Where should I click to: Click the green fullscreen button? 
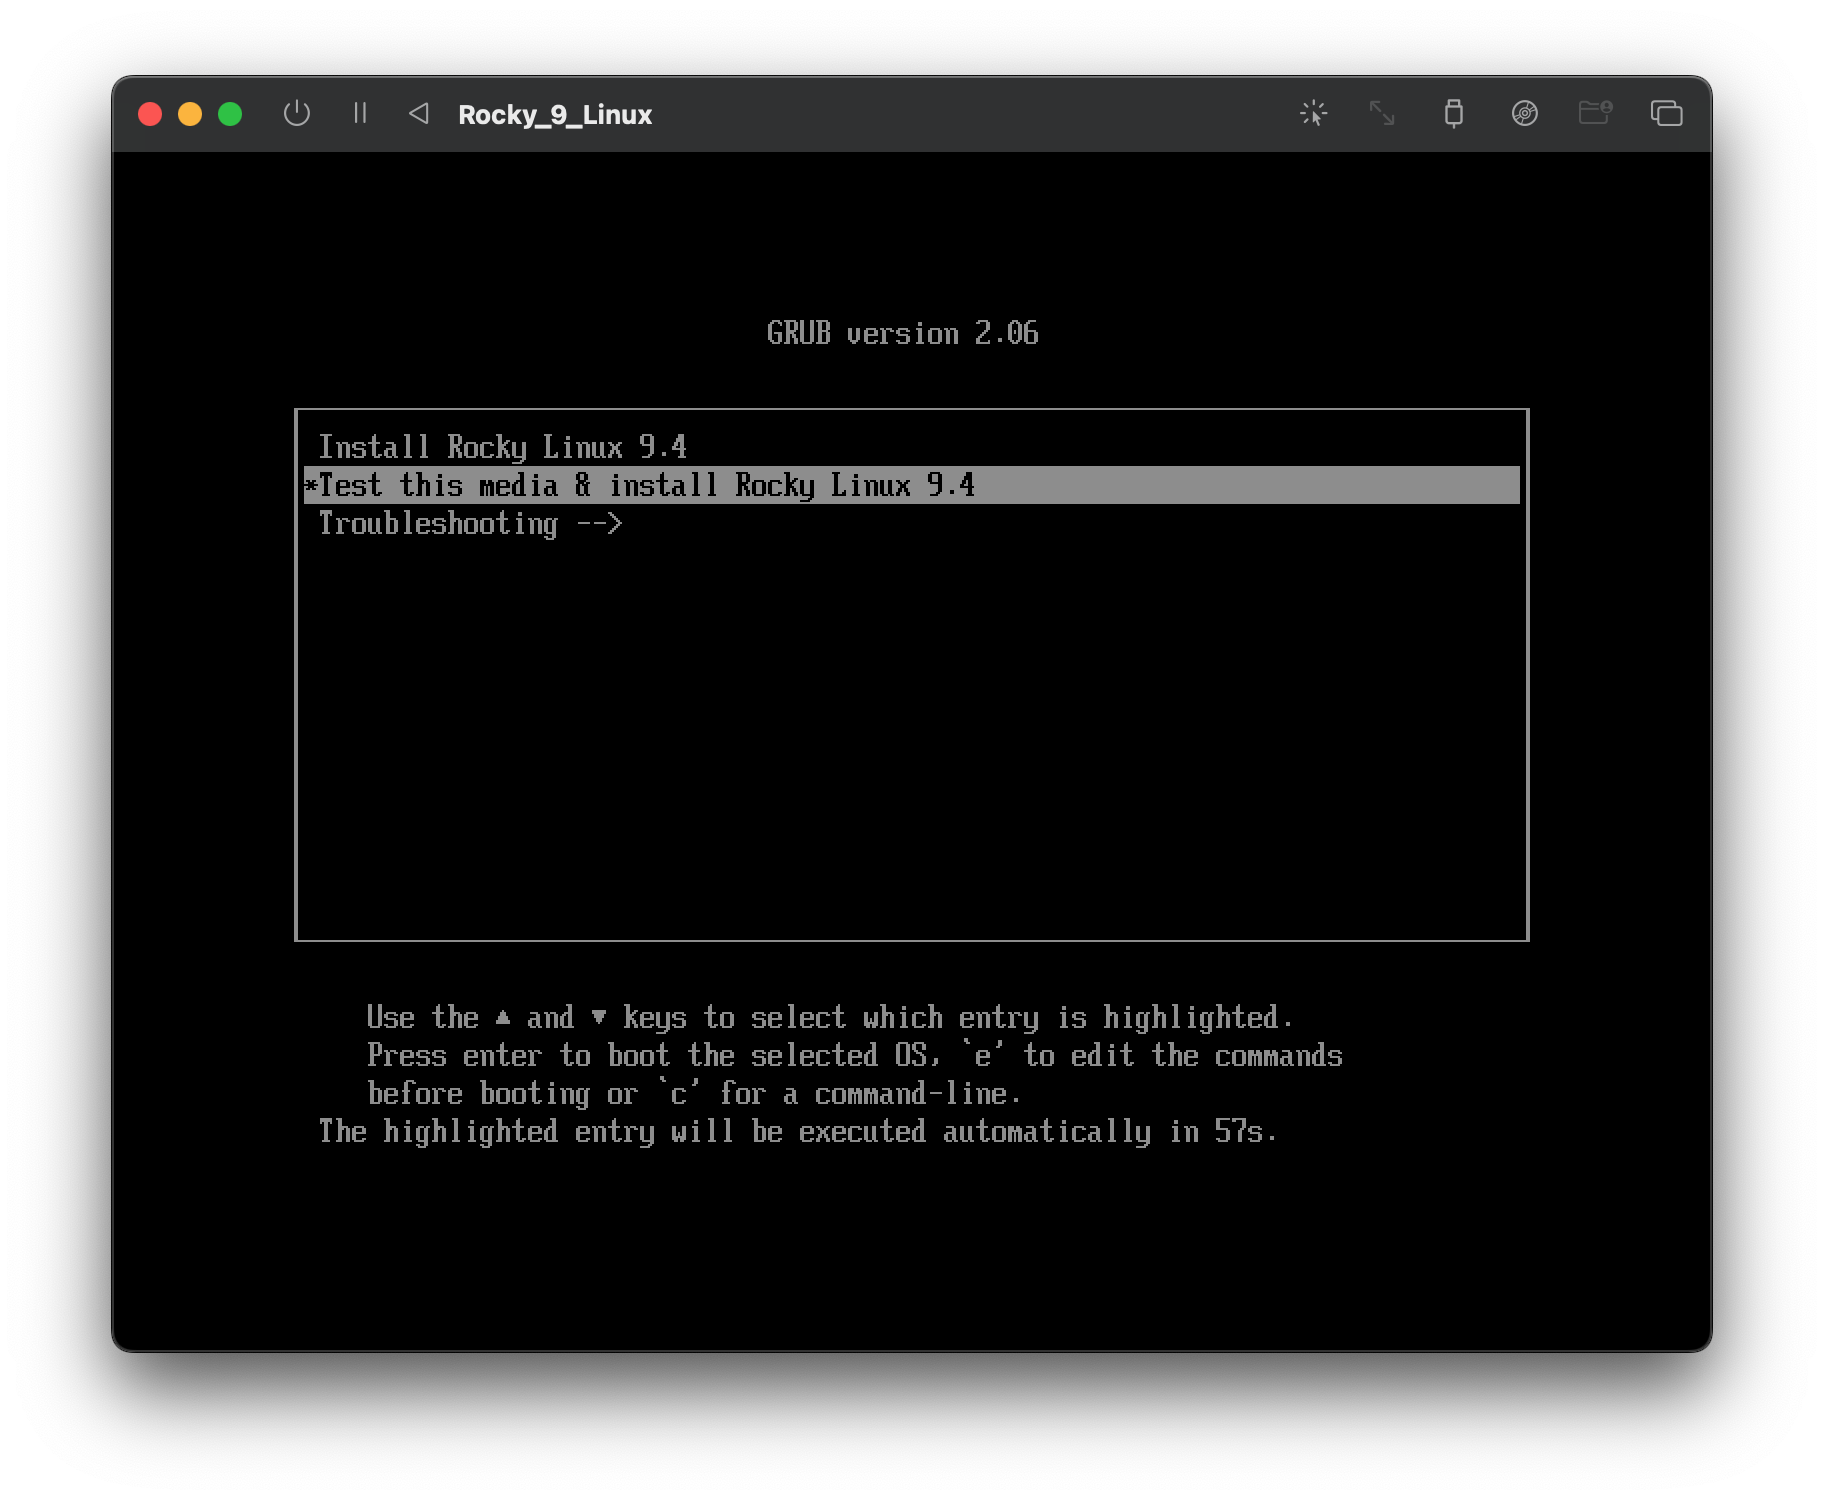[x=230, y=114]
